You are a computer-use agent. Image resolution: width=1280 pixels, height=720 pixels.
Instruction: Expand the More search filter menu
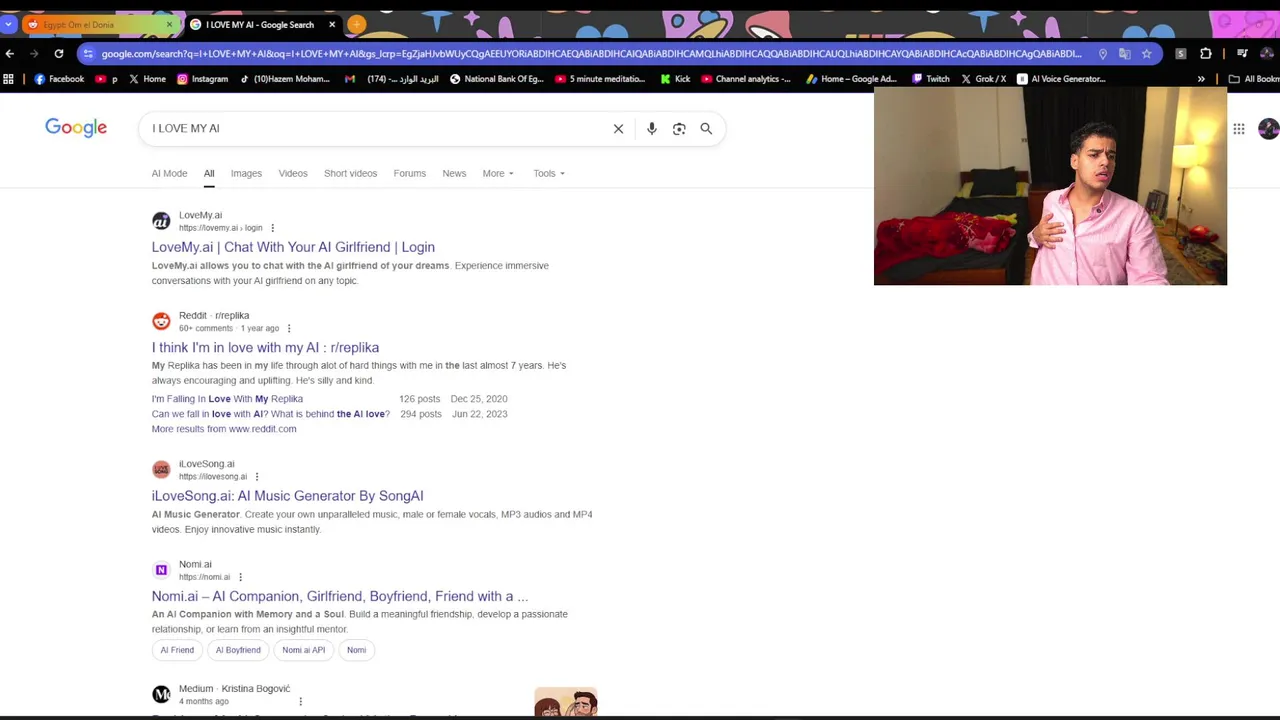[498, 173]
